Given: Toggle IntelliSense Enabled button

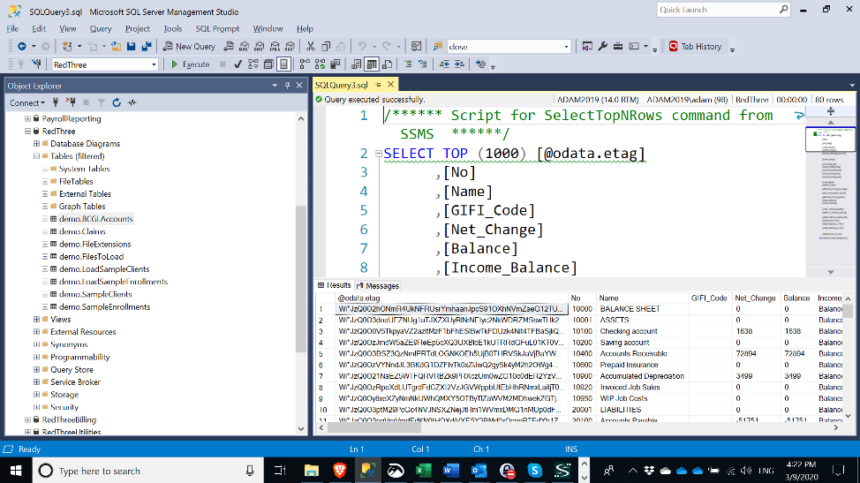Looking at the screenshot, I should [x=284, y=65].
